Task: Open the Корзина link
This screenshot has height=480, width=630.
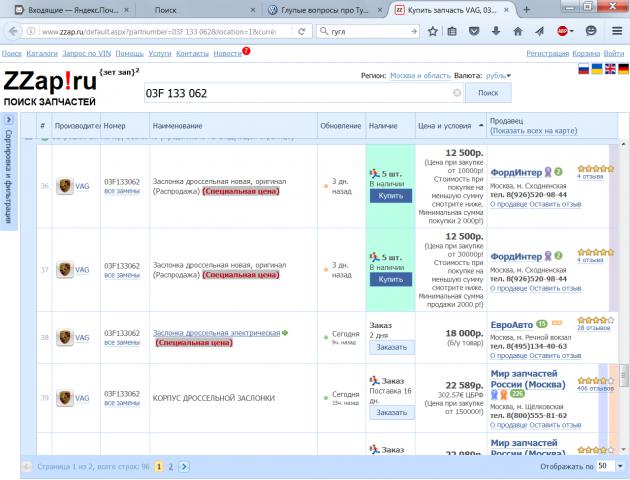Action: pos(586,53)
